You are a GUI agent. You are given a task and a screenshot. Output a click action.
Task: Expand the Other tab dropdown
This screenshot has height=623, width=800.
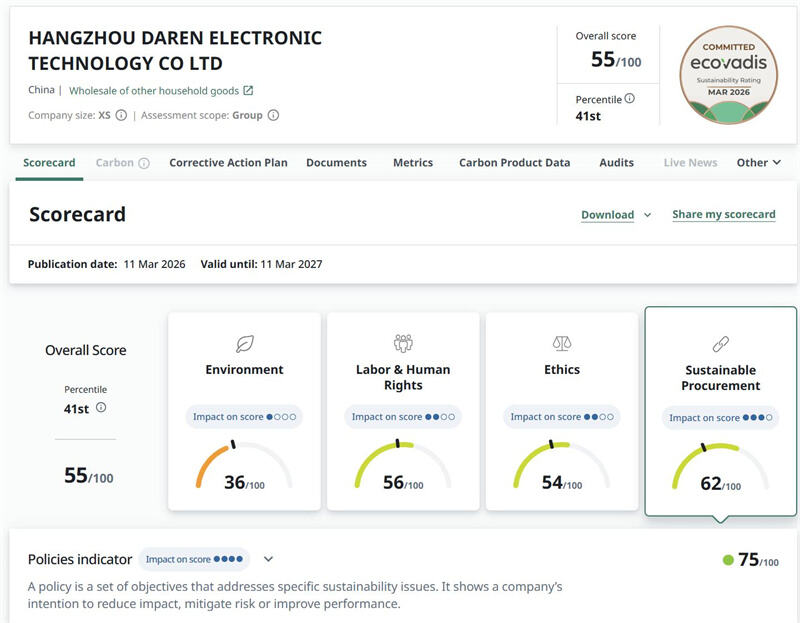tap(758, 162)
